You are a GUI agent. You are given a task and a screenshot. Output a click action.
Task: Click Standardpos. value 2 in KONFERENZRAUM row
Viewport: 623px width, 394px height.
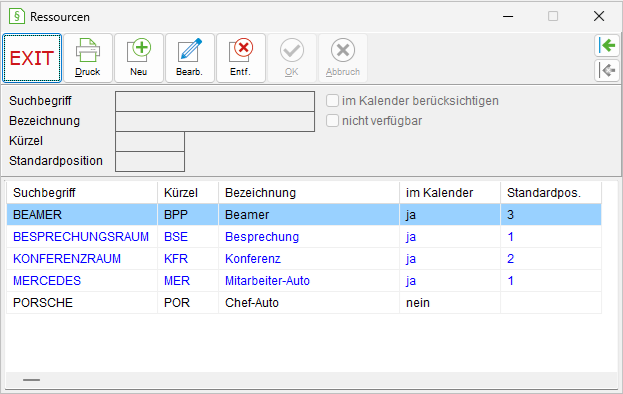551,259
